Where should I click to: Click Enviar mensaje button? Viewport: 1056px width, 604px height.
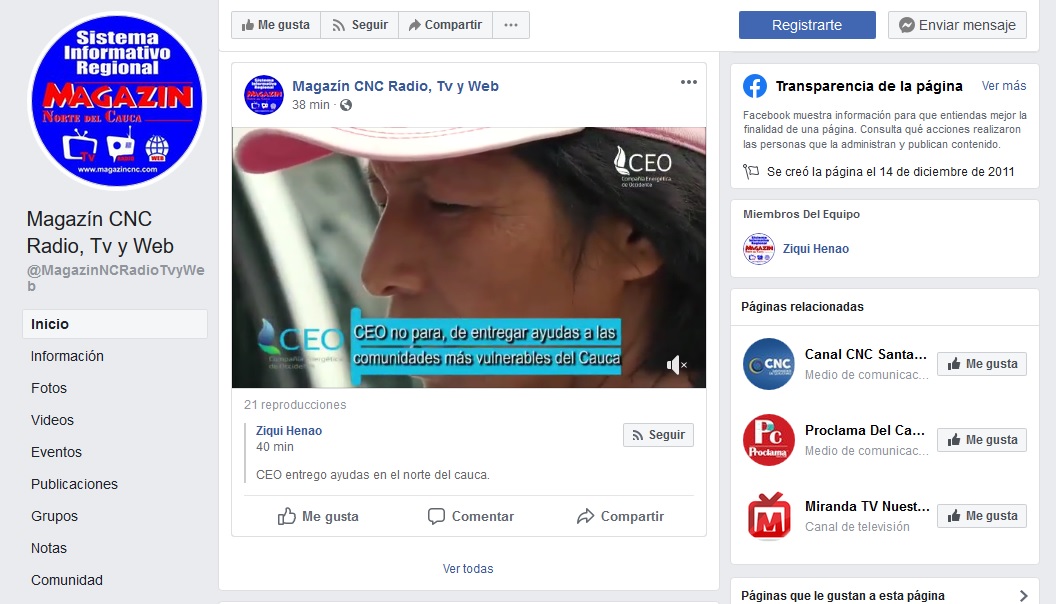click(x=957, y=25)
